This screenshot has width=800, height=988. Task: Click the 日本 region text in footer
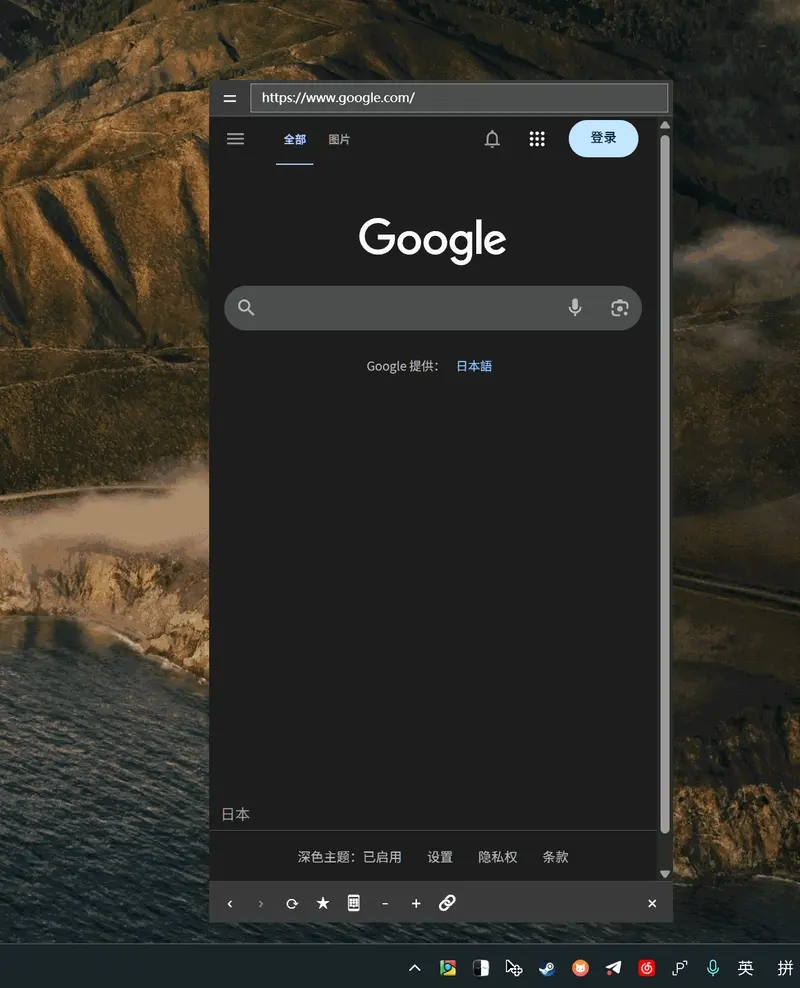click(236, 815)
